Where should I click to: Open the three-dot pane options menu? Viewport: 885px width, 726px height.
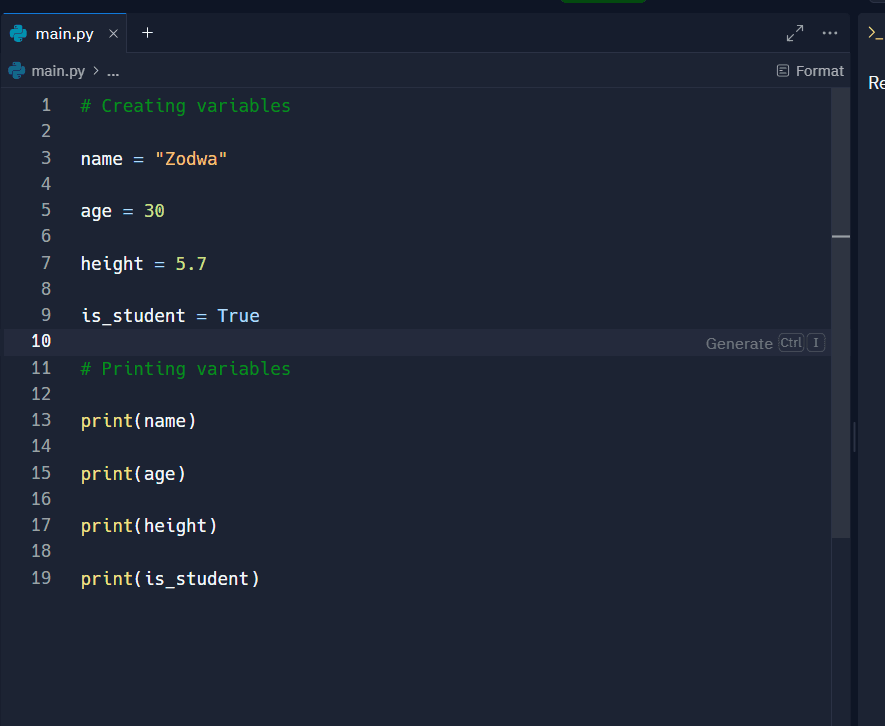tap(829, 33)
